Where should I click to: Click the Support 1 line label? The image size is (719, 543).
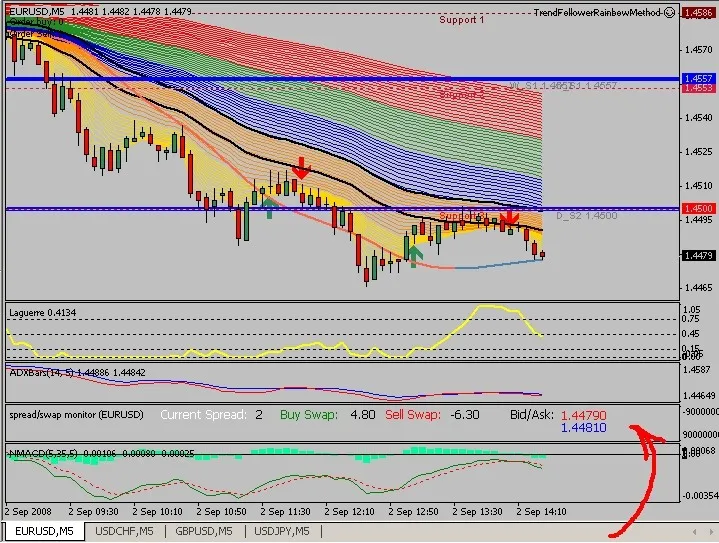click(462, 20)
